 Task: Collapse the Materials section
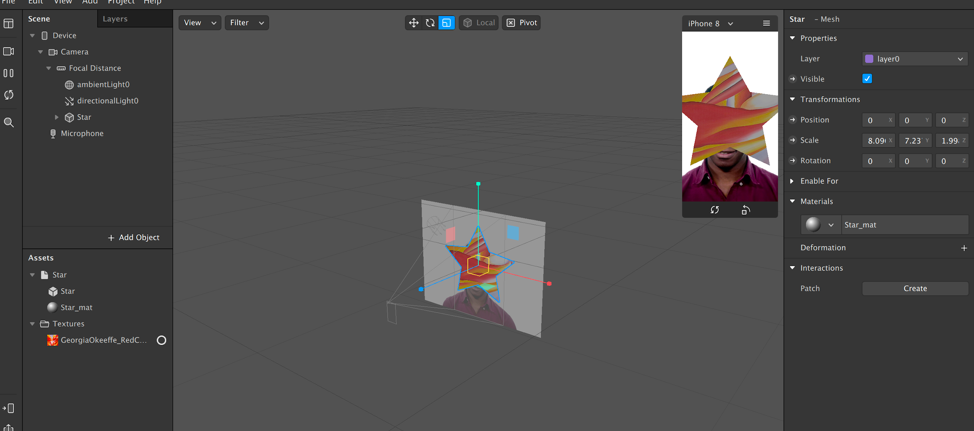click(792, 202)
